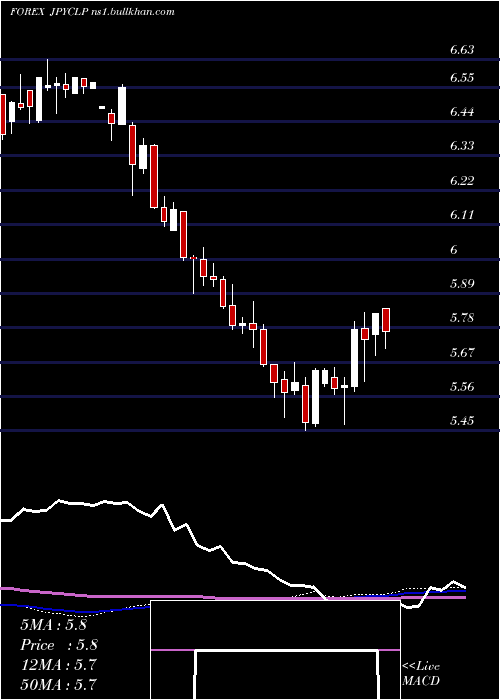Click the <<Live MACD label

[421, 674]
